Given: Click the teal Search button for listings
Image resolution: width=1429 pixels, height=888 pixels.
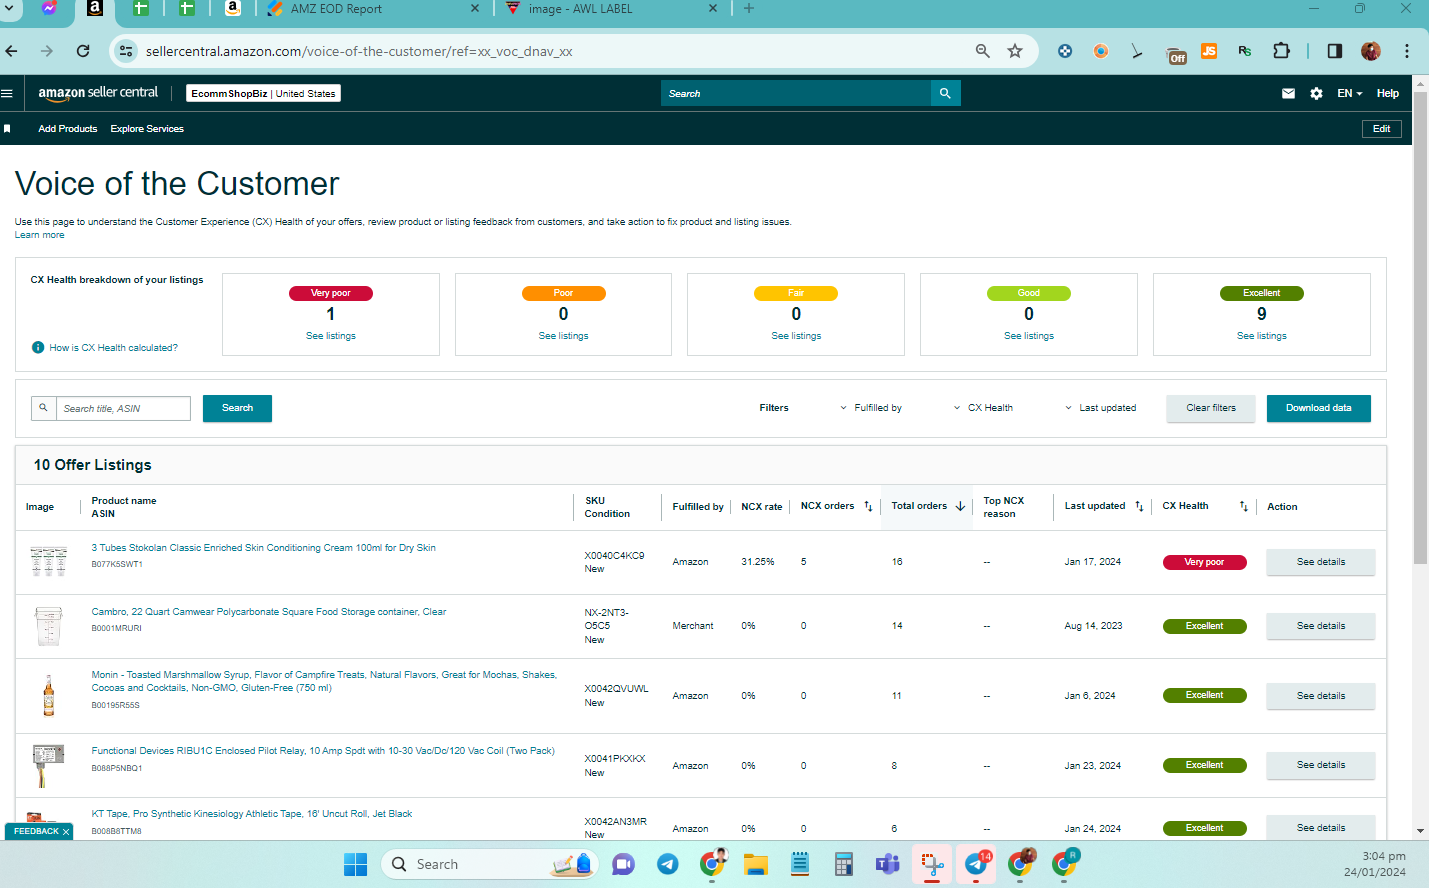Looking at the screenshot, I should pos(237,408).
